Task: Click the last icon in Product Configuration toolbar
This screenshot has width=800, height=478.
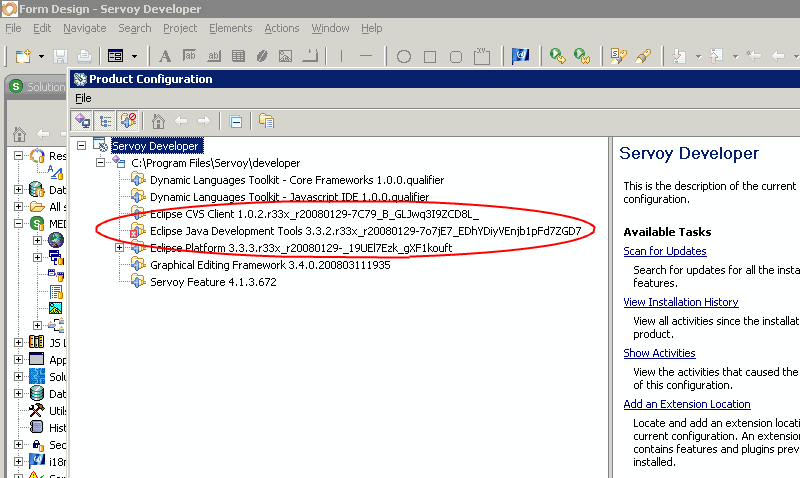Action: (x=266, y=121)
